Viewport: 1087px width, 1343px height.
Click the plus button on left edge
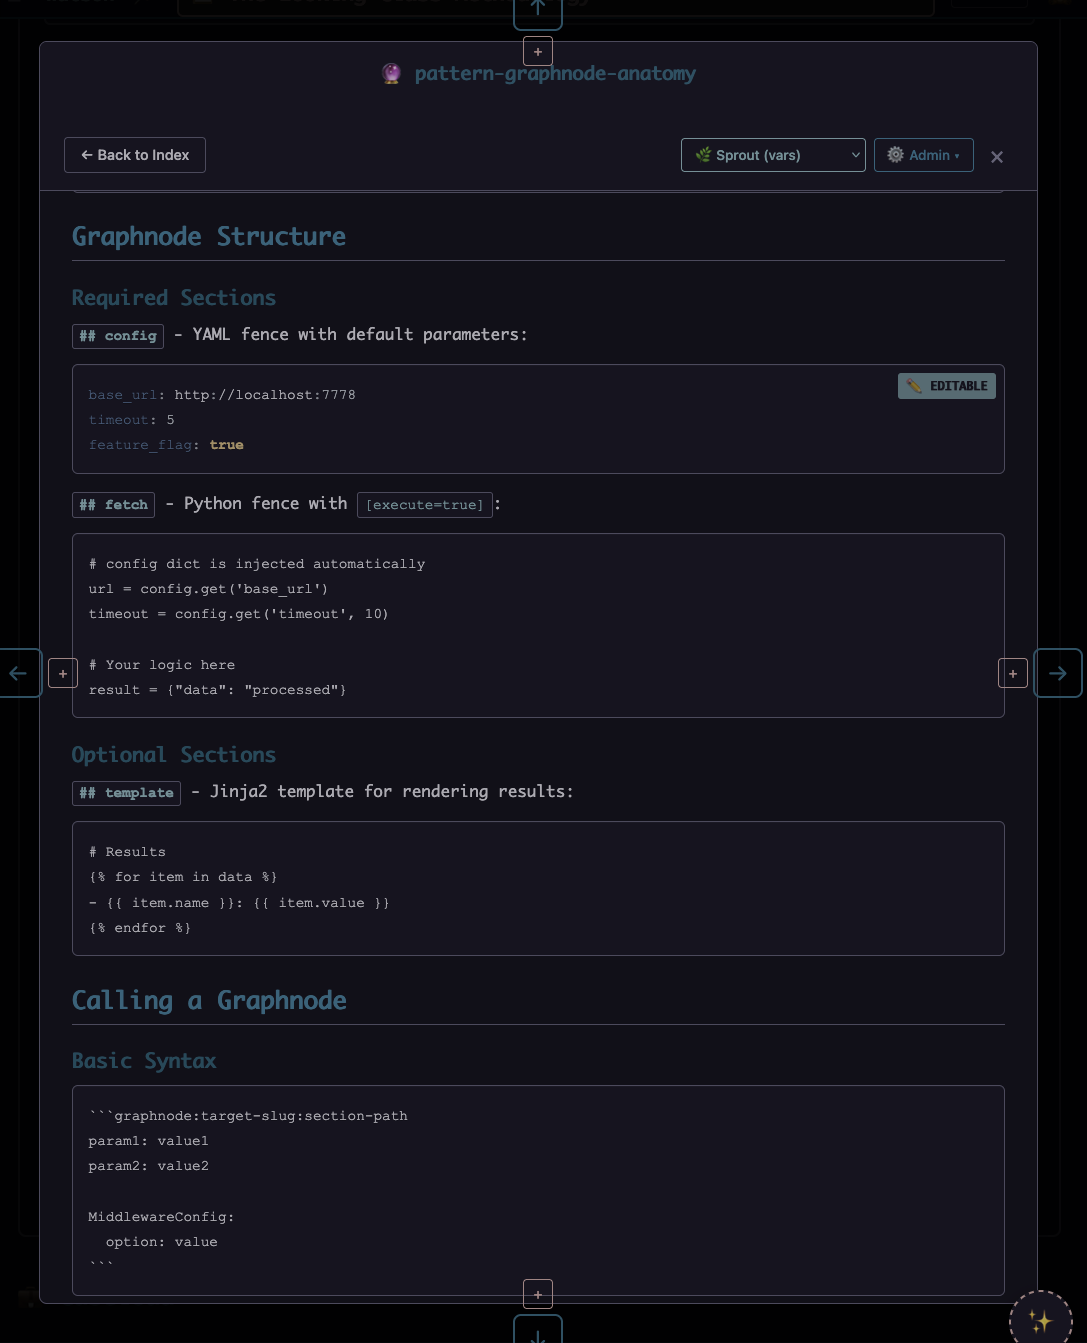tap(63, 673)
